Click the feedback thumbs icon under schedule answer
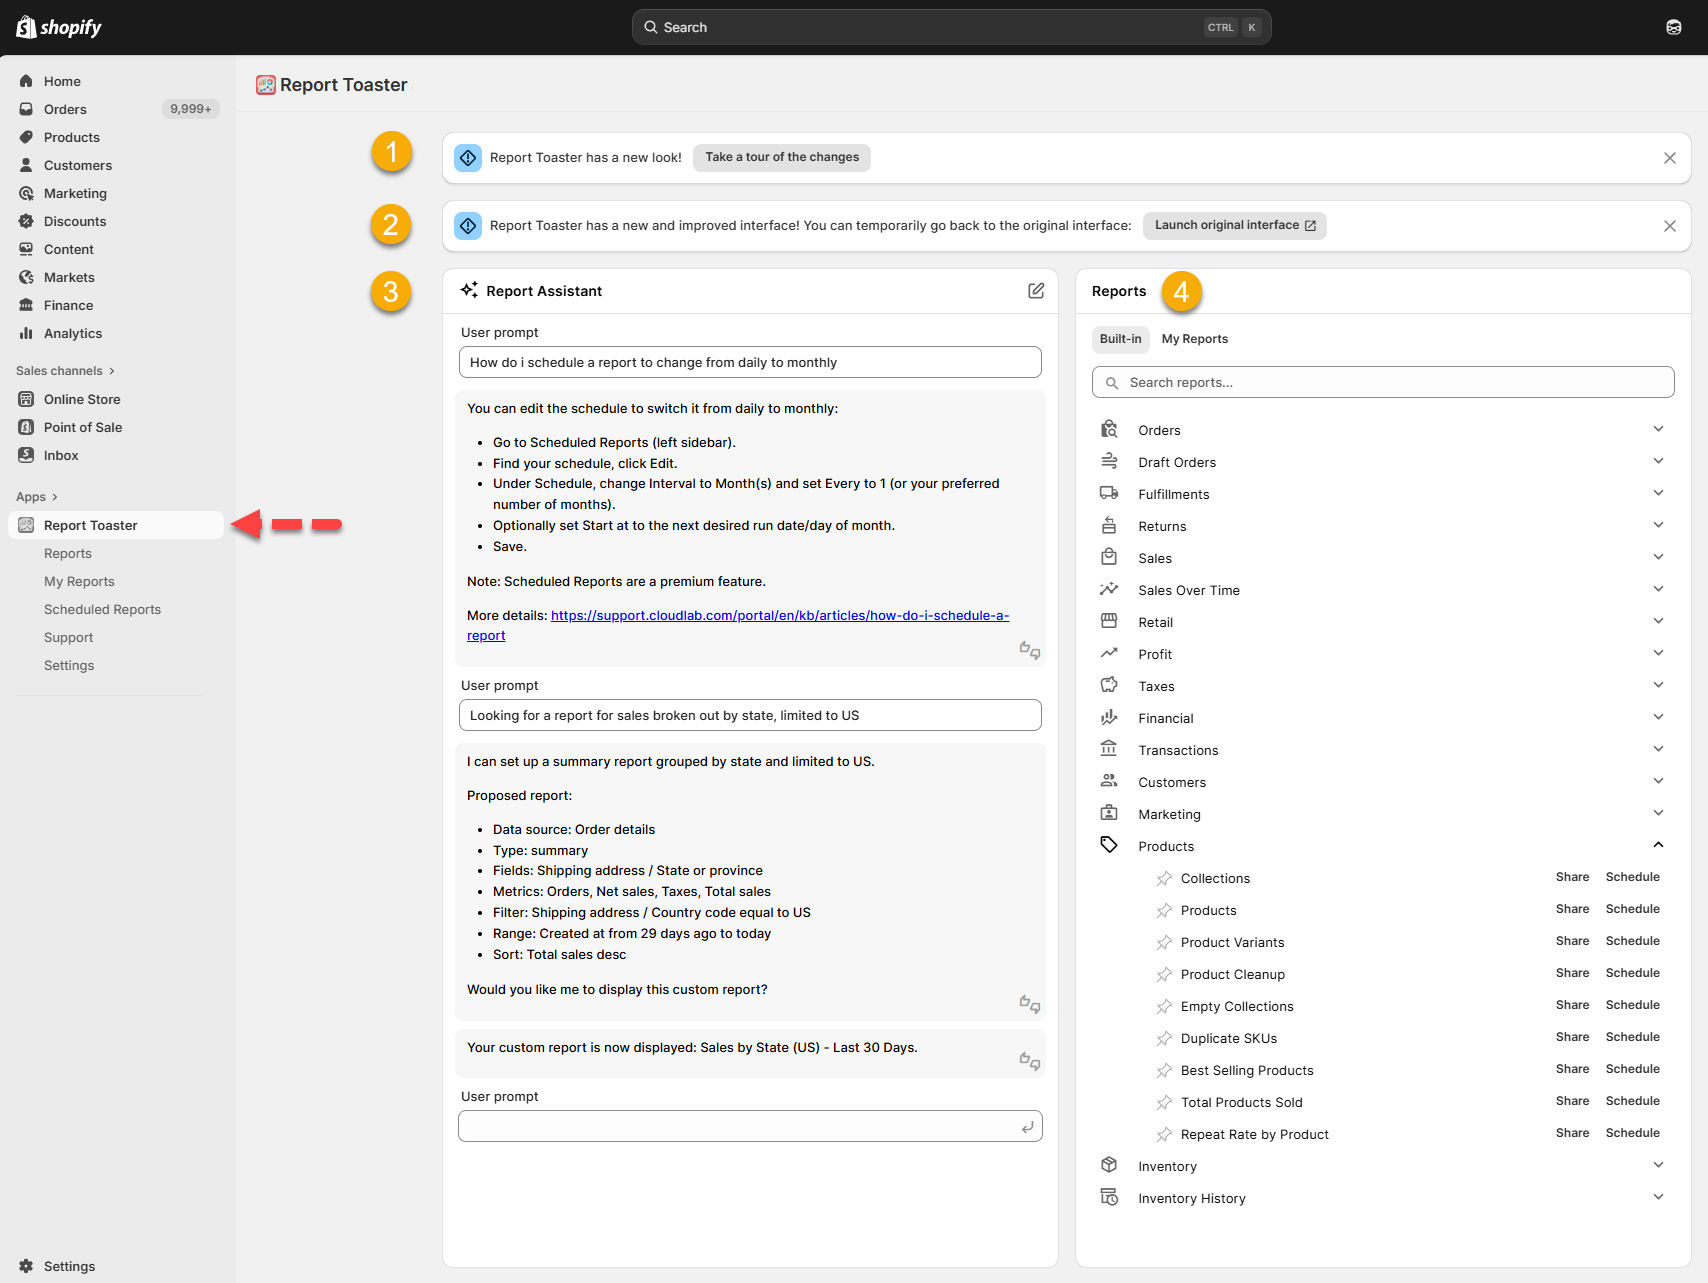 (x=1029, y=651)
